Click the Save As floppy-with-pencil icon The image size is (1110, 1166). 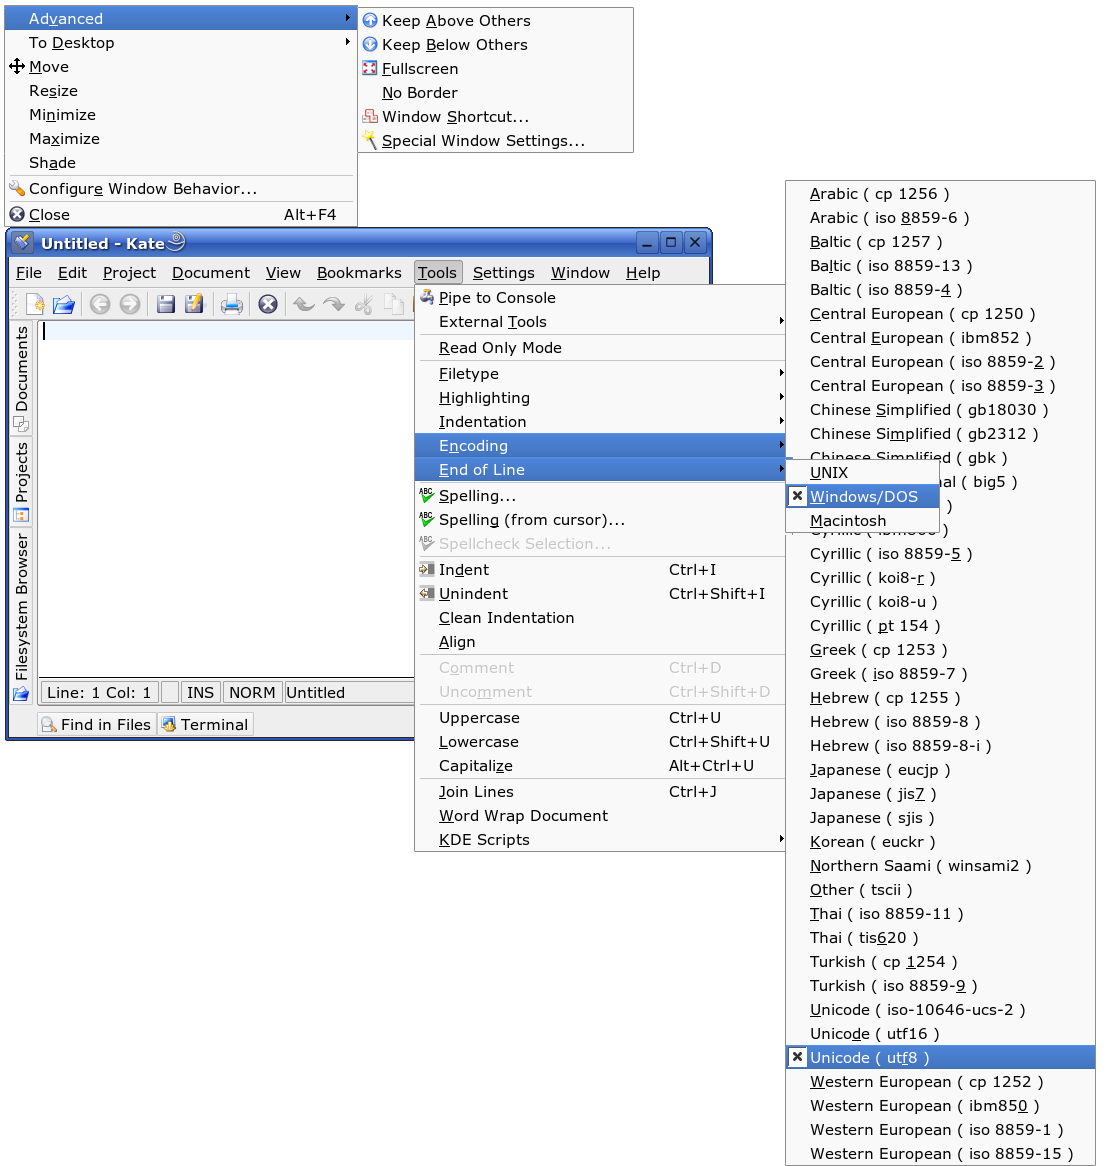(x=194, y=304)
